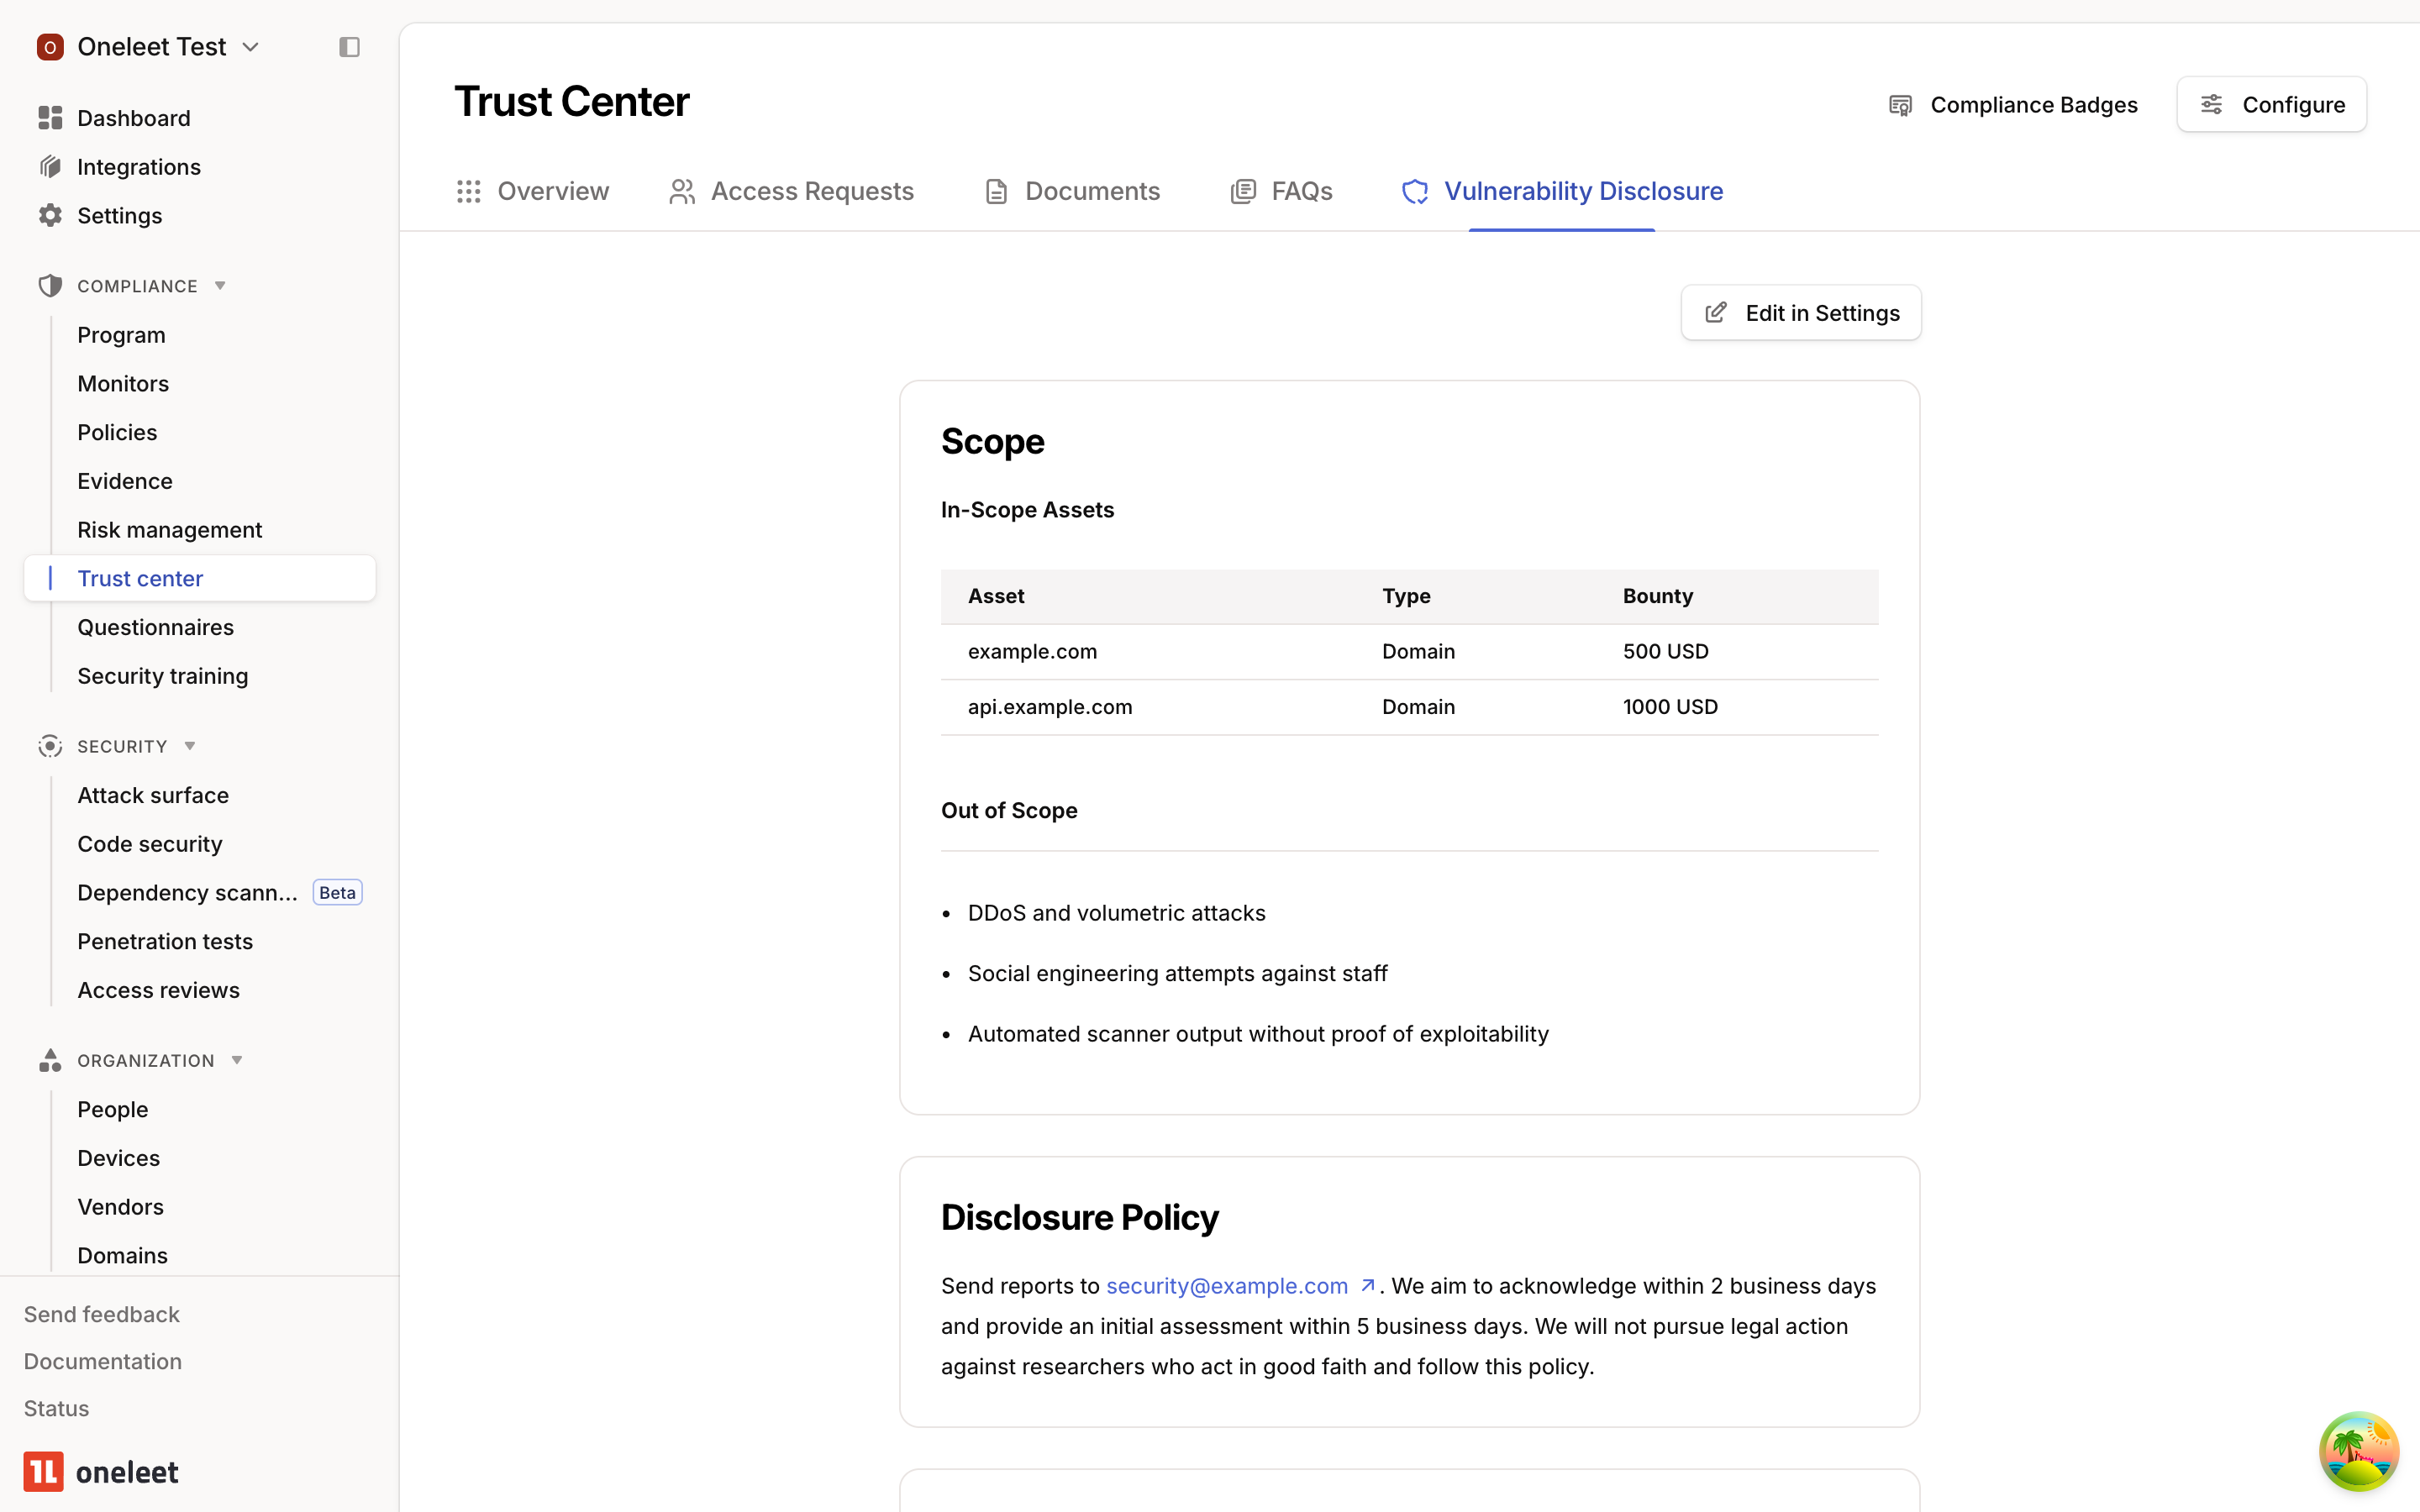Click the Access Requests people icon
This screenshot has width=2420, height=1512.
pyautogui.click(x=682, y=191)
